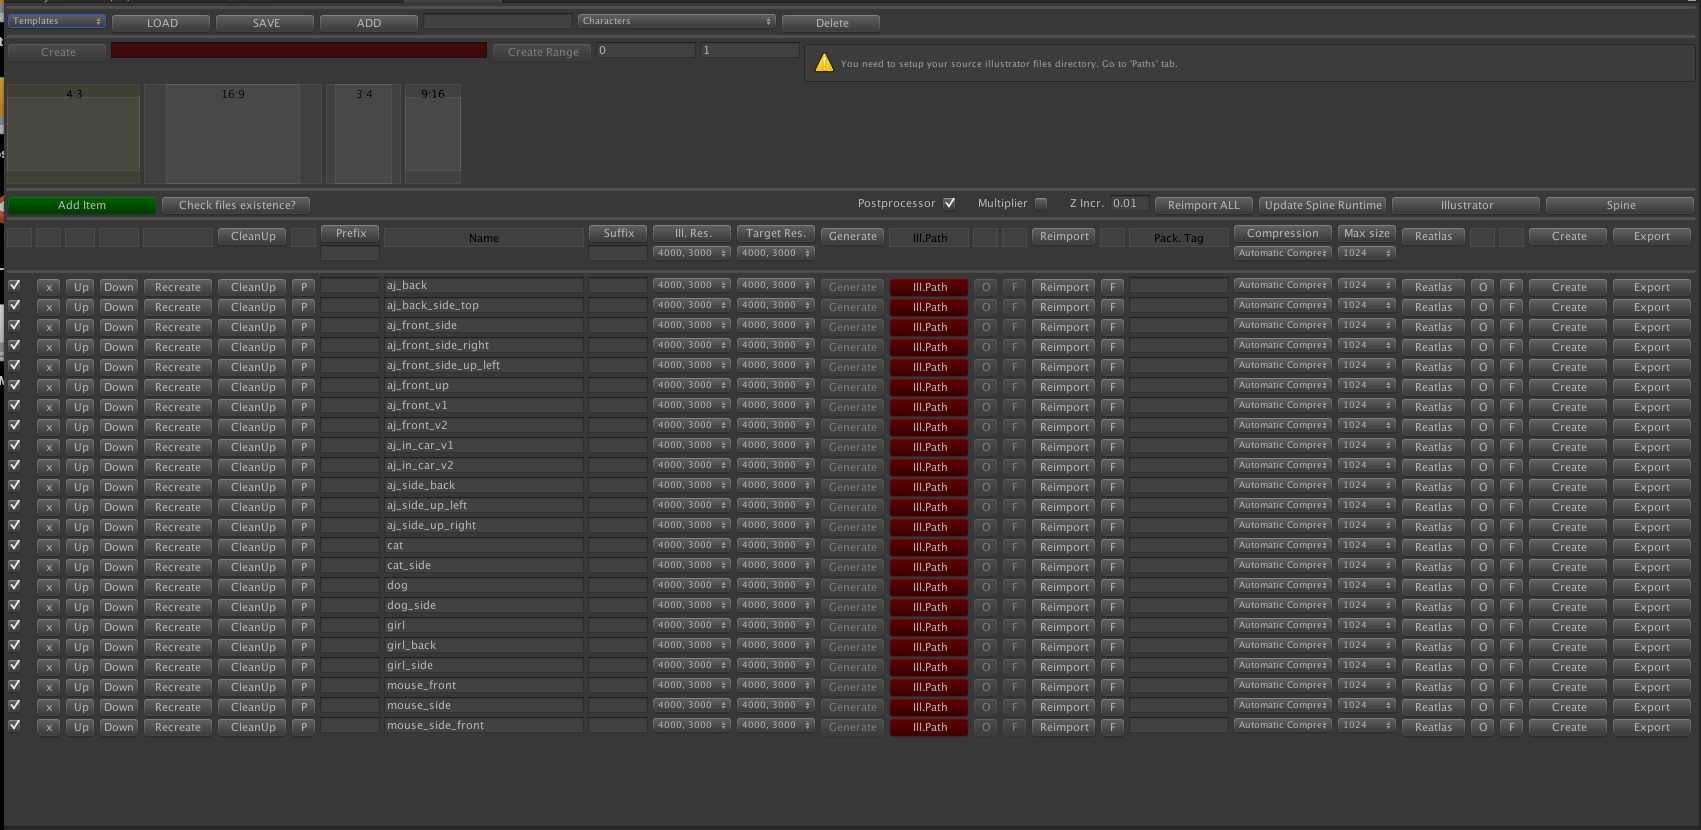Remove the aj_back row with x
1701x830 pixels.
click(x=48, y=287)
